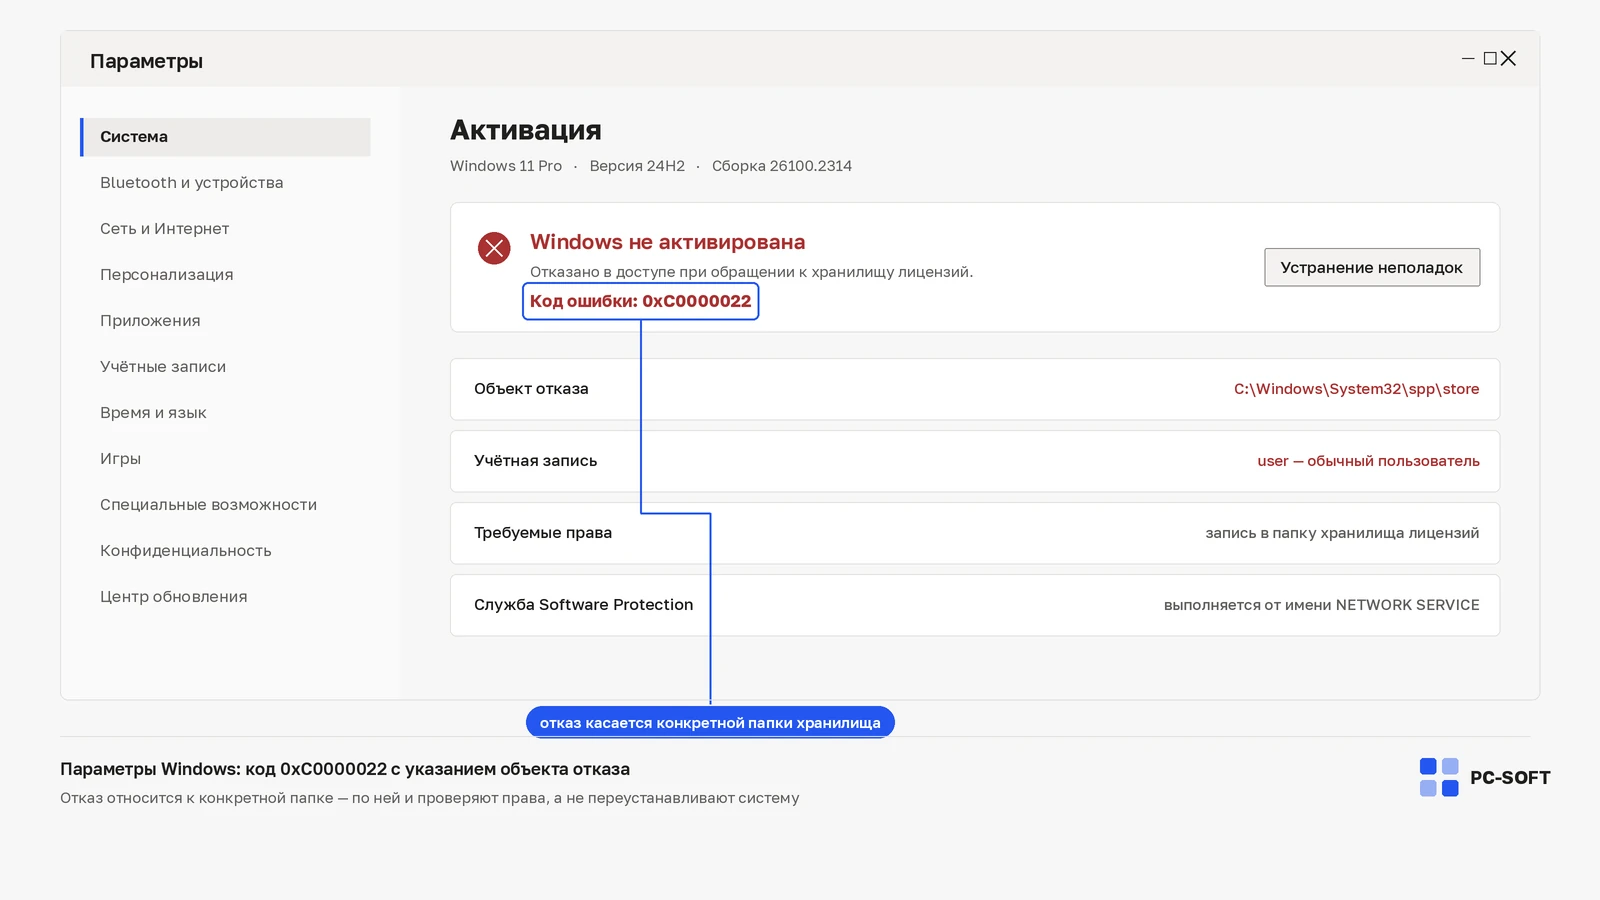Click the PC-SOFT logo squares icon
The image size is (1600, 900).
(1439, 777)
